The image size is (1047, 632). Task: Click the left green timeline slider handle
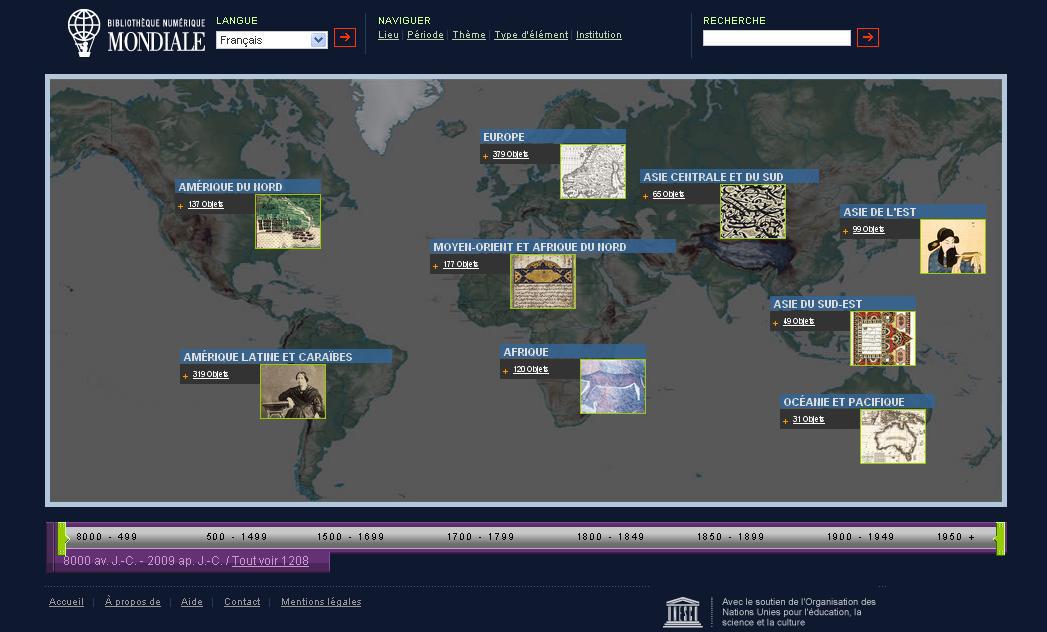point(63,538)
